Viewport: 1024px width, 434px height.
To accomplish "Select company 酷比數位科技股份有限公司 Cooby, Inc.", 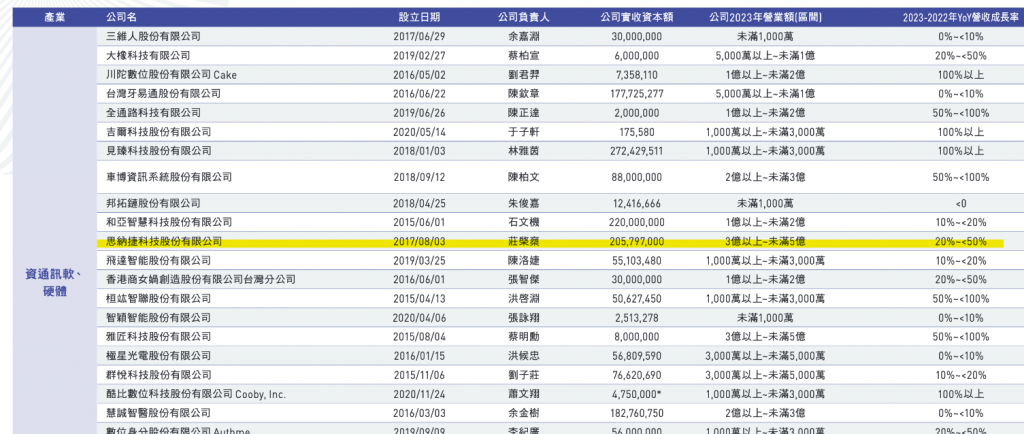I will 195,394.
